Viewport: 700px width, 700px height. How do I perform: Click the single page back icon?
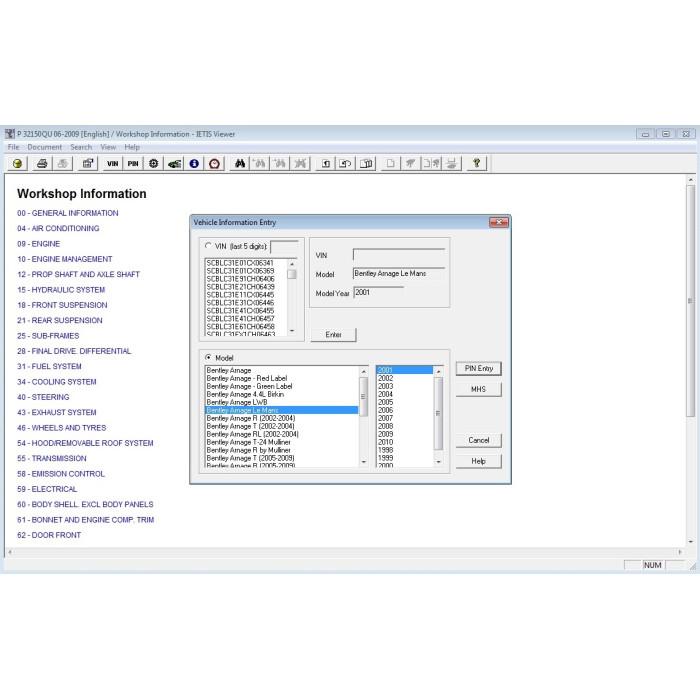tap(326, 164)
